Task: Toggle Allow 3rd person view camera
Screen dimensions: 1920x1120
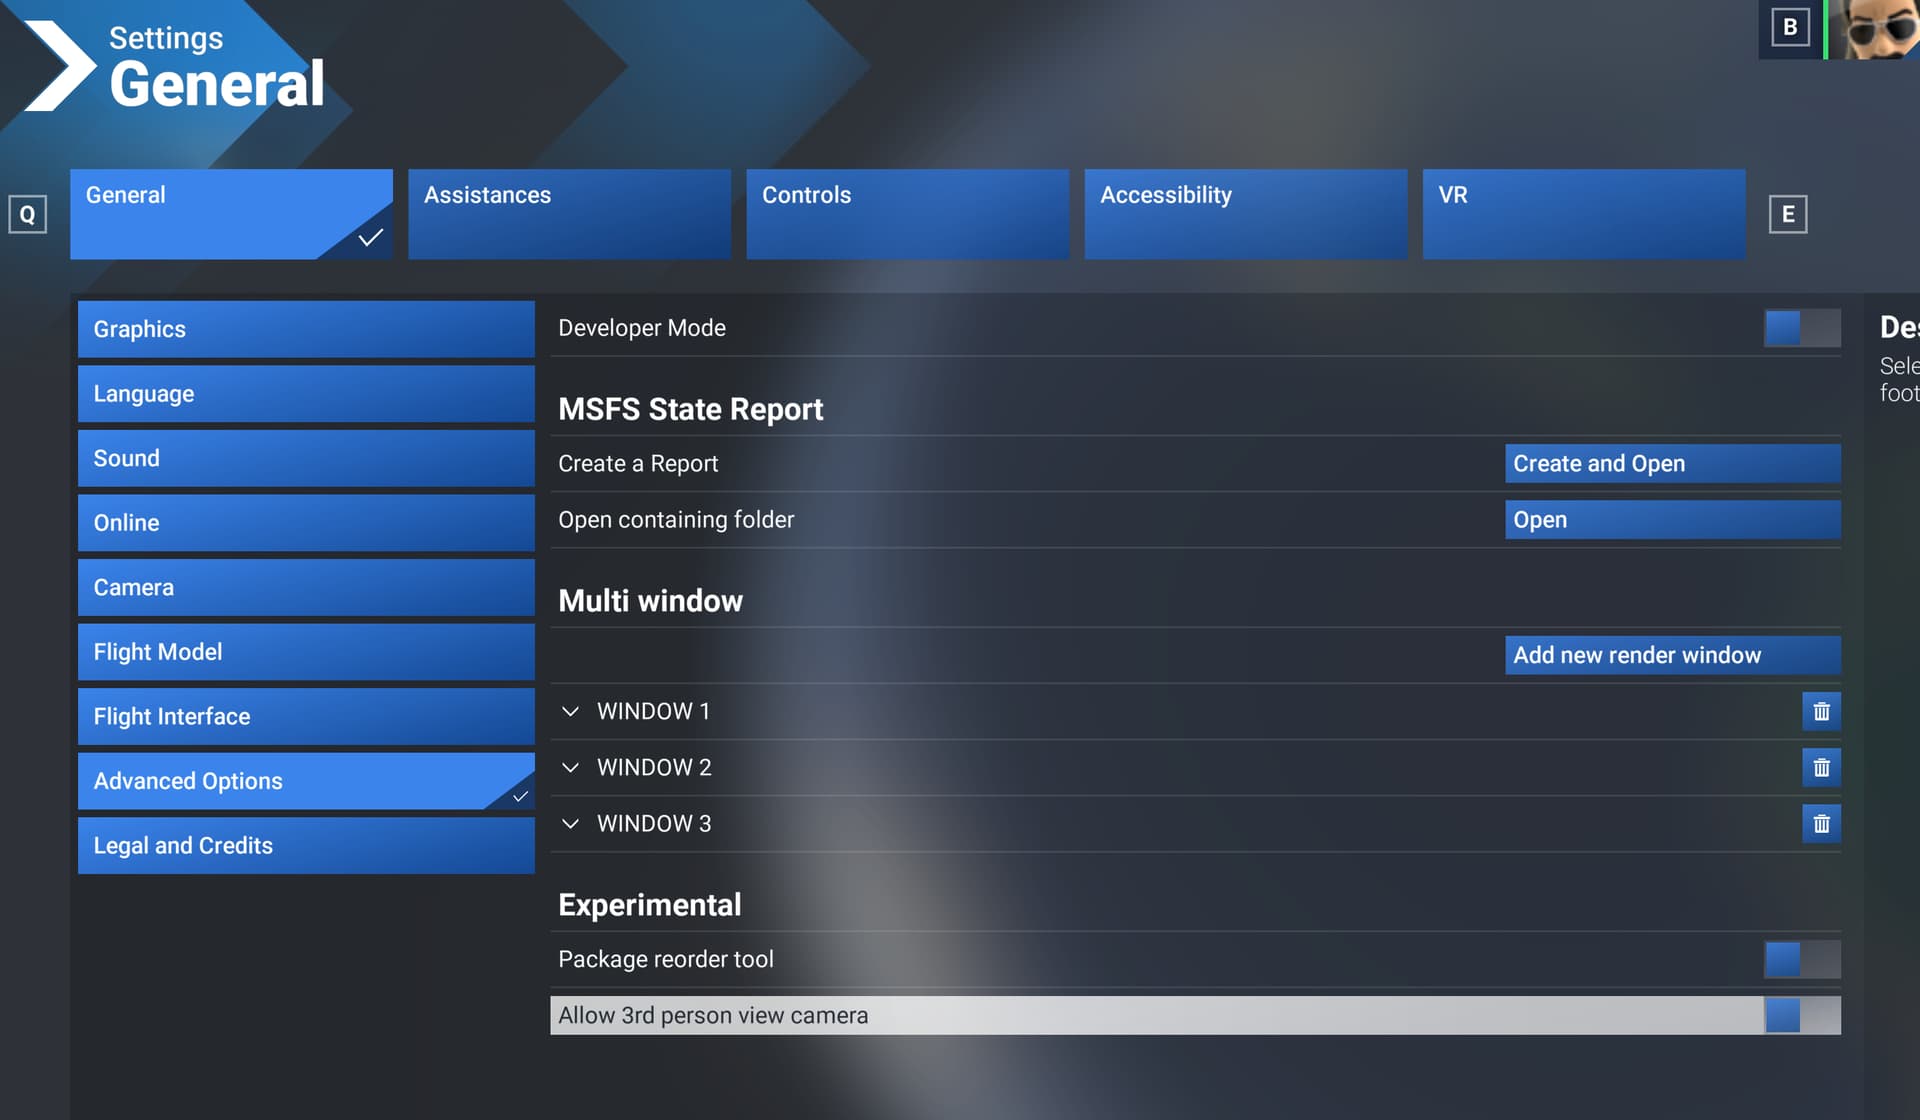Action: click(x=1801, y=1015)
